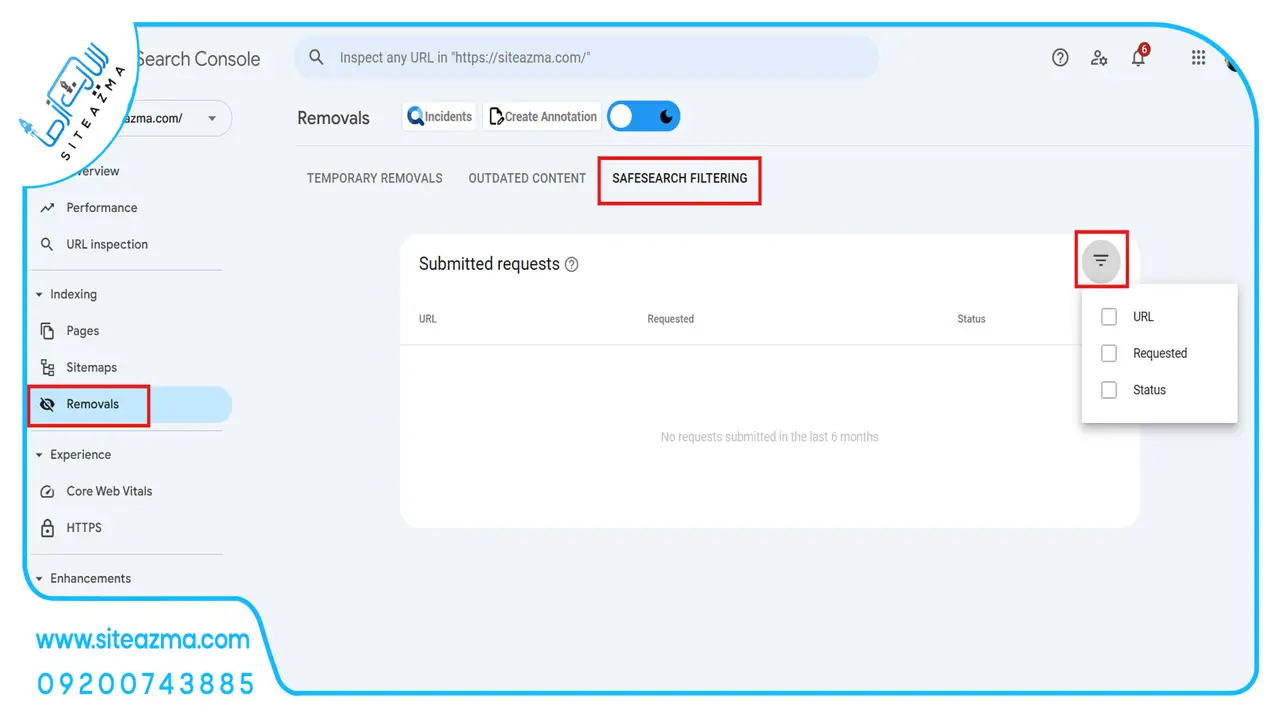The width and height of the screenshot is (1280, 720).
Task: Open the help question mark icon
Action: coord(1060,58)
